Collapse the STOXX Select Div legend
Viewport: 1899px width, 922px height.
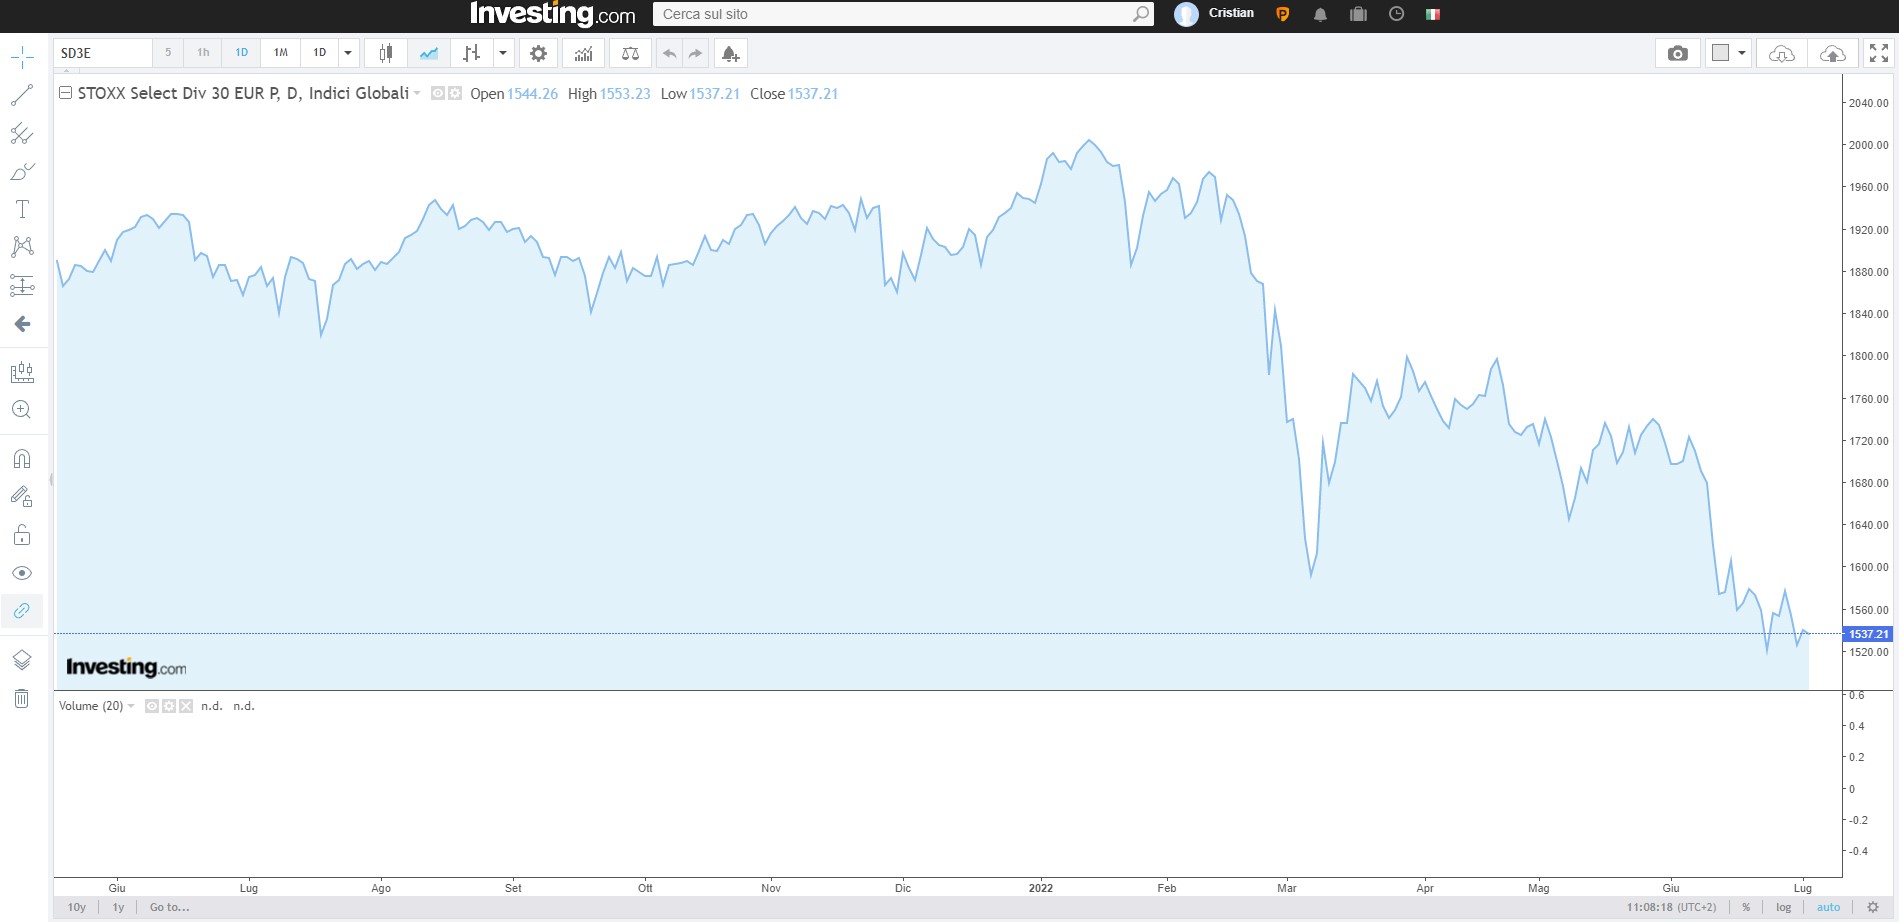(x=65, y=93)
